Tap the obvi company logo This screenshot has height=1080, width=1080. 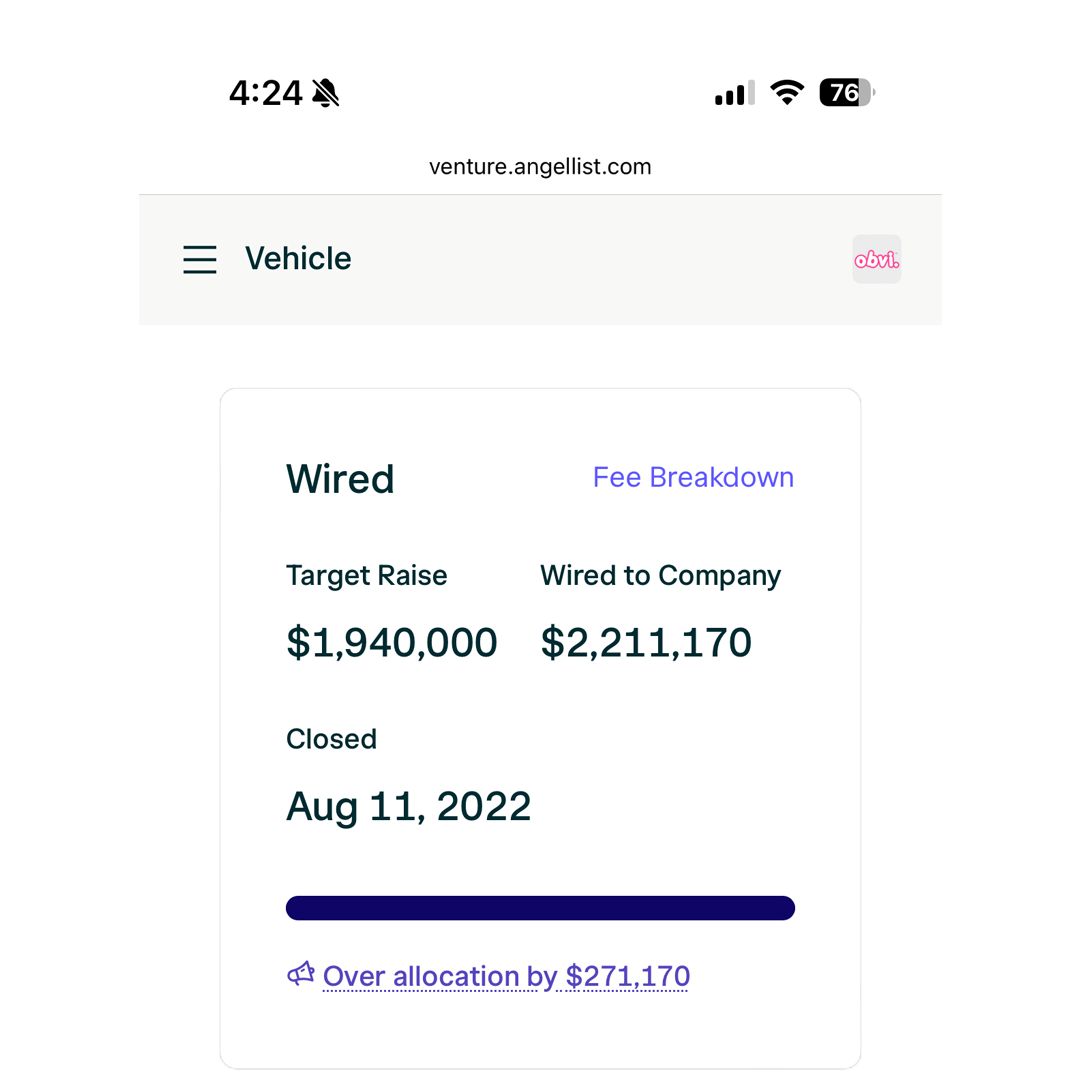876,259
